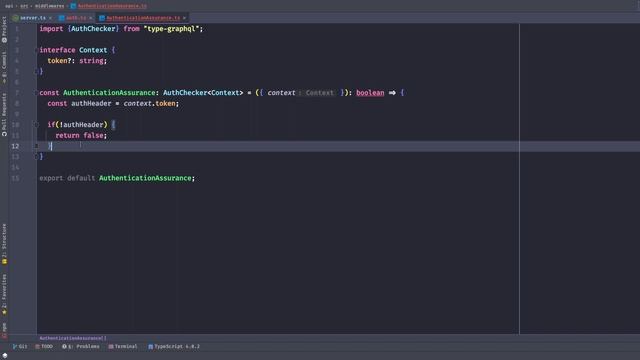Viewport: 640px width, 360px height.
Task: Click the Context inlay type hint
Action: (319, 93)
